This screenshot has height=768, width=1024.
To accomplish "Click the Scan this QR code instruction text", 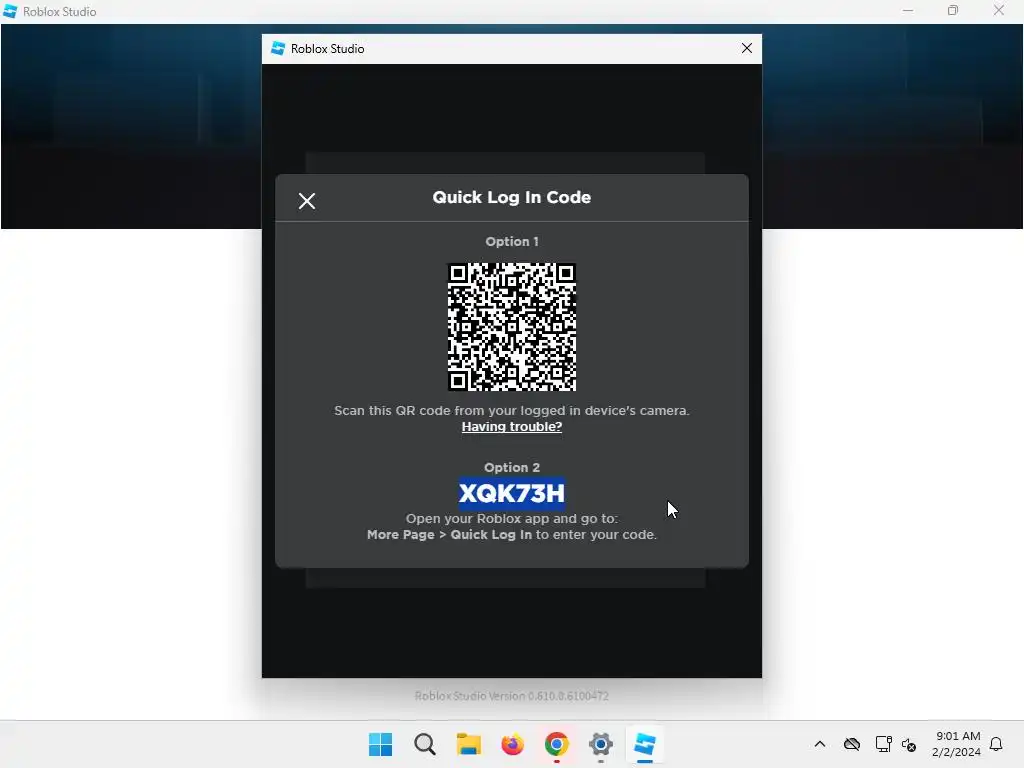I will click(511, 411).
